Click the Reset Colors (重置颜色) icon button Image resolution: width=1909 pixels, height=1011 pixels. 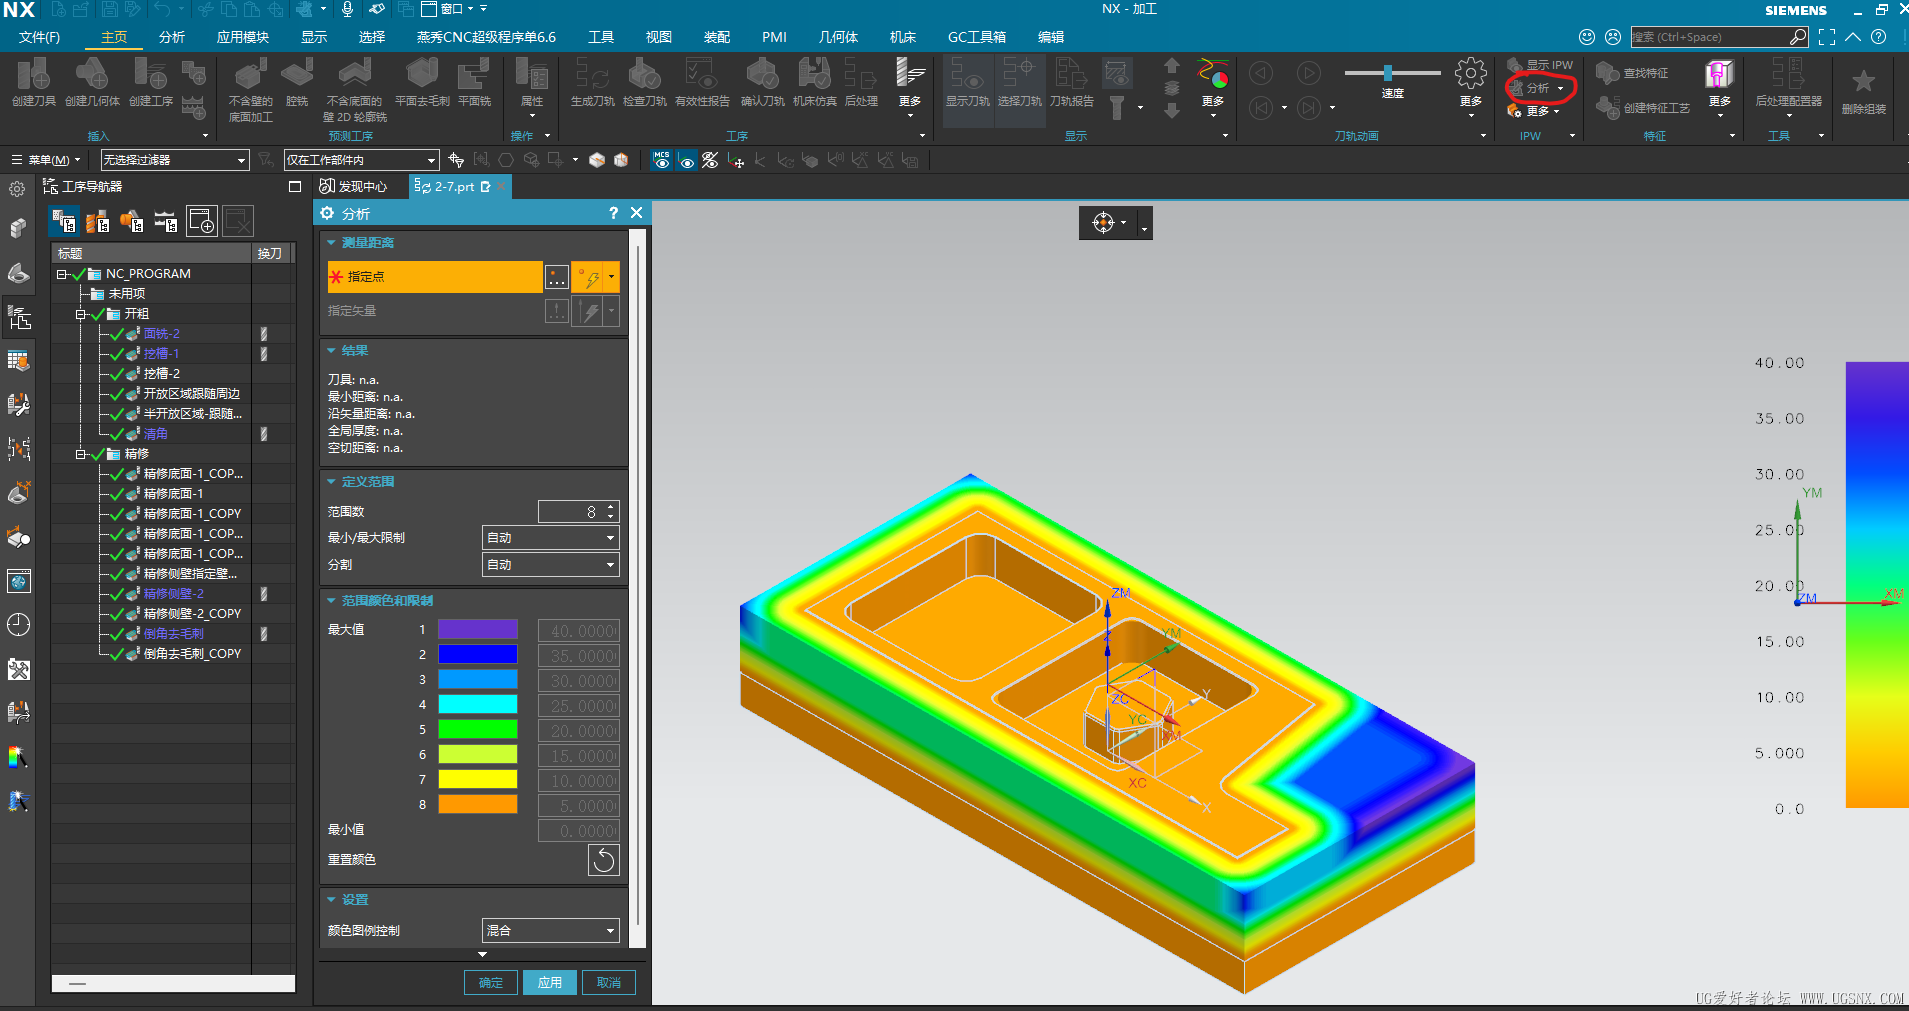[x=603, y=860]
